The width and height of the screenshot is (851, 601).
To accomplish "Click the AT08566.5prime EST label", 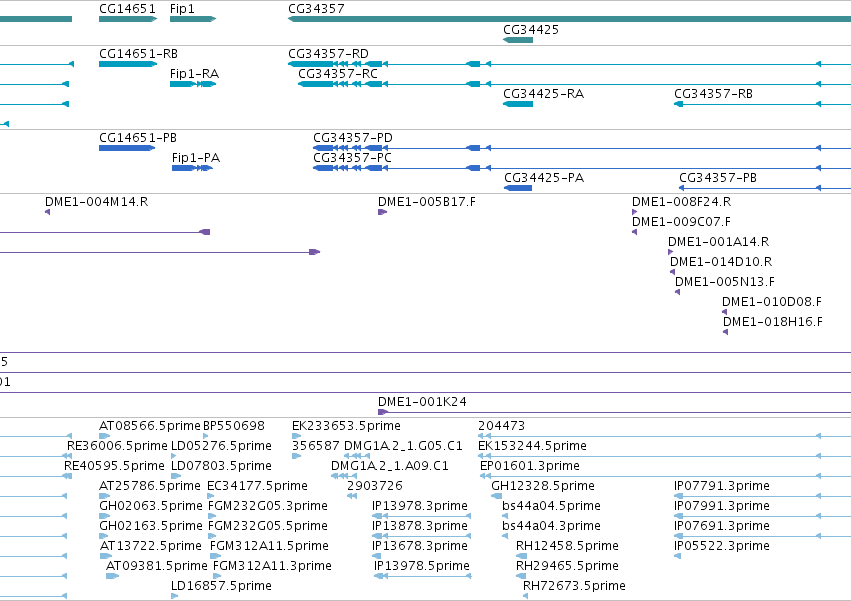I will (x=150, y=426).
